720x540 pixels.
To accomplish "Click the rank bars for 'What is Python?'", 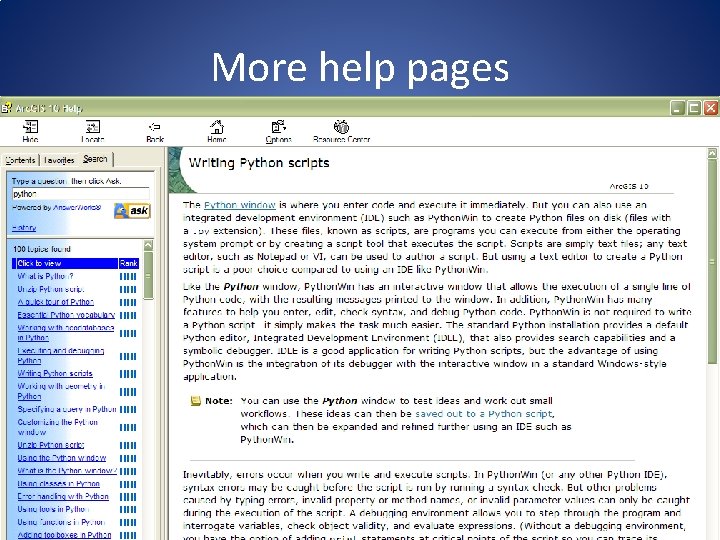I will [128, 276].
